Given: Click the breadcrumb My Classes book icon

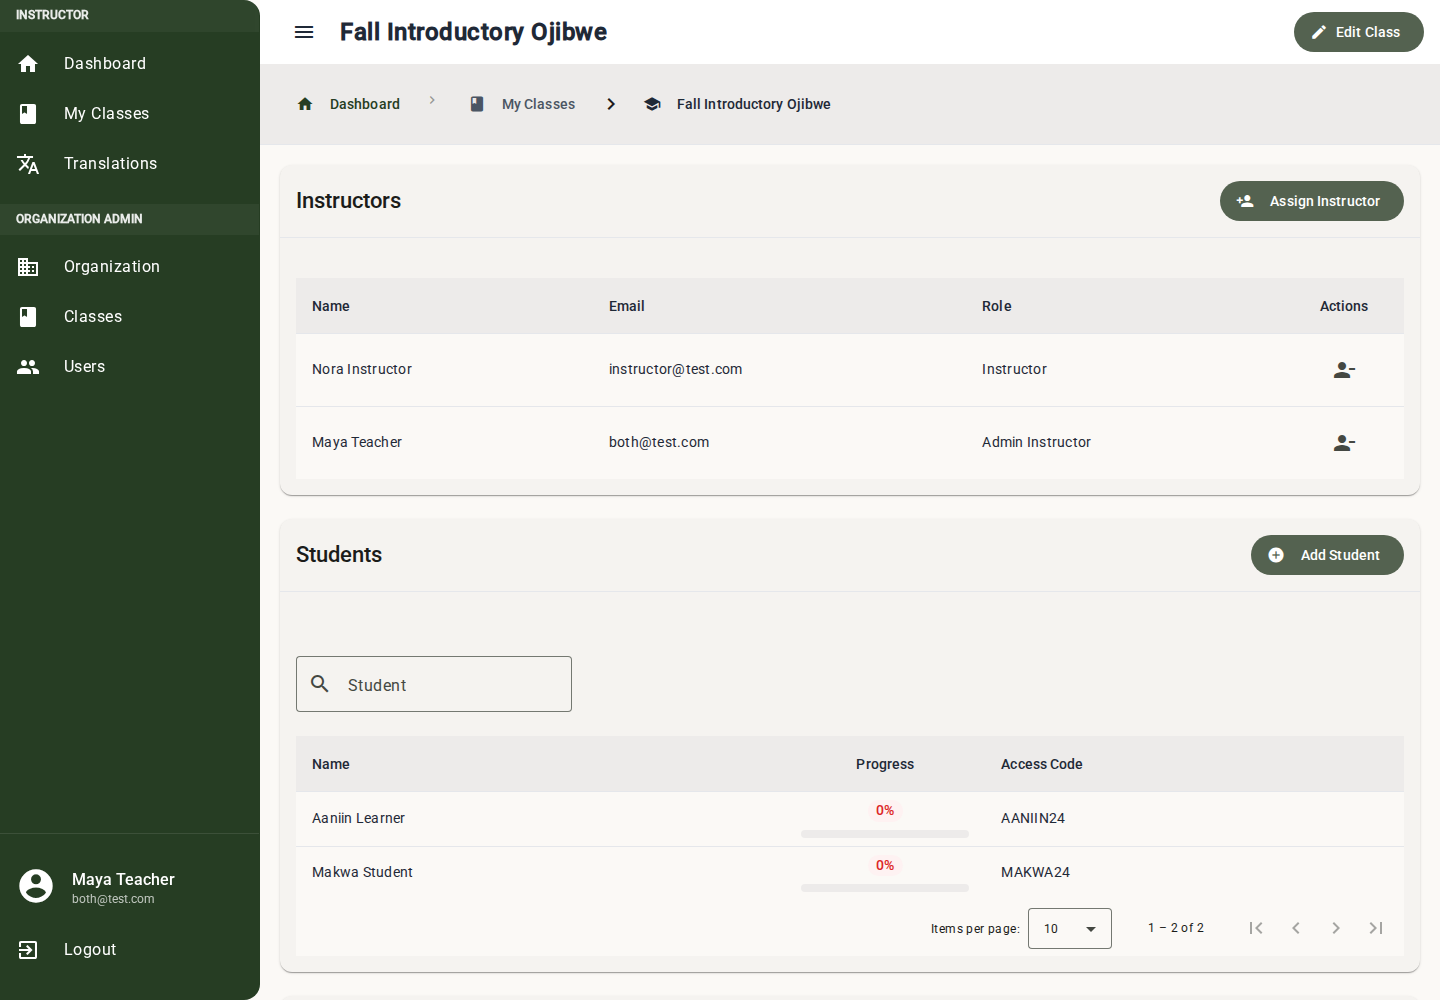Looking at the screenshot, I should coord(477,104).
